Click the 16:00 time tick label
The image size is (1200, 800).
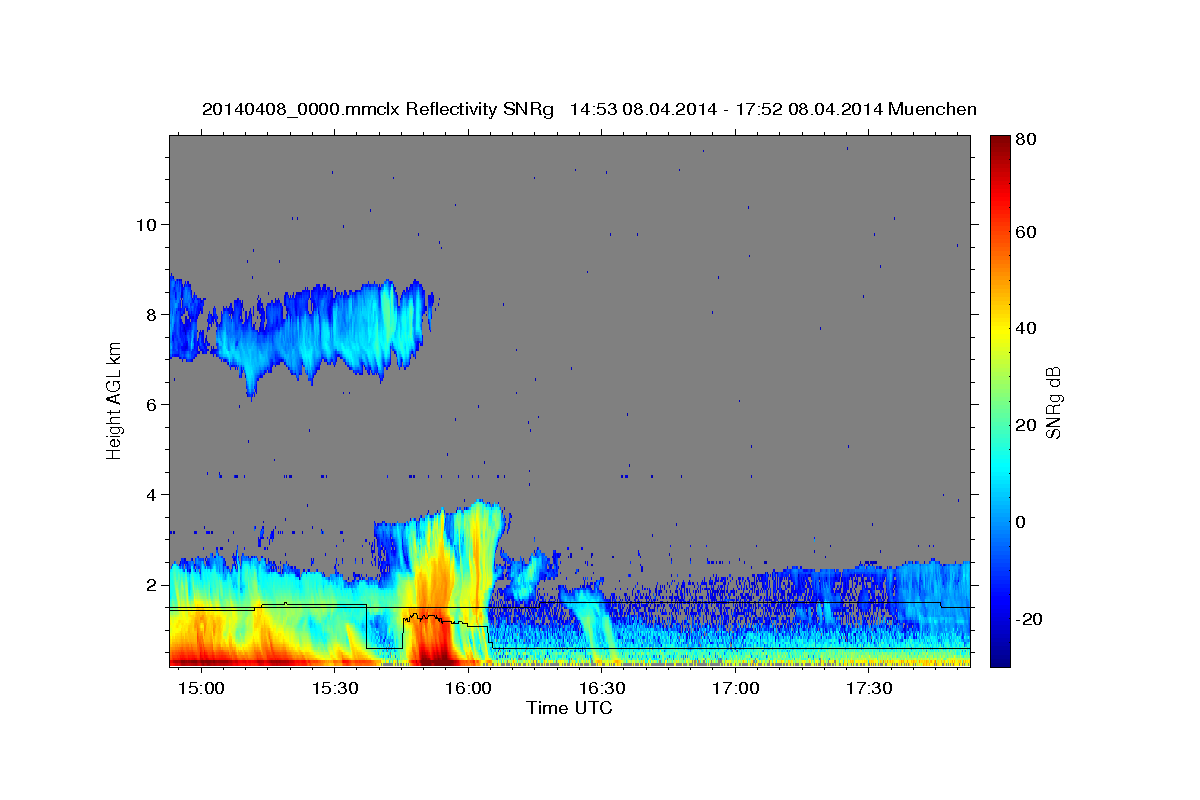click(468, 689)
